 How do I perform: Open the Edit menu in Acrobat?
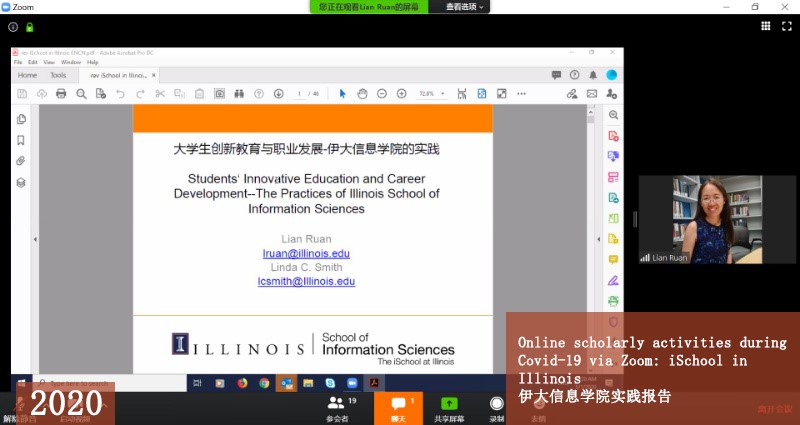pos(33,62)
